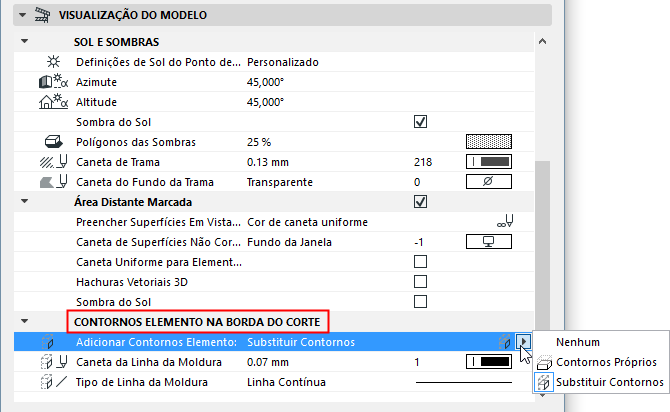Click the Caneta de Trama pen color swatch
This screenshot has height=412, width=670.
[x=489, y=161]
